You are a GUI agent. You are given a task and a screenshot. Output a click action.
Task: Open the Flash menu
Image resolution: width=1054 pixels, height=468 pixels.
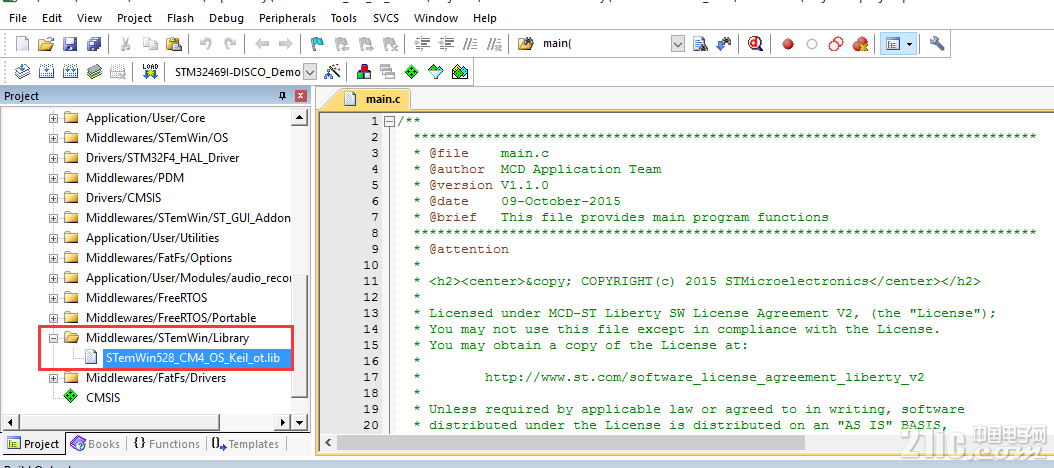tap(180, 18)
